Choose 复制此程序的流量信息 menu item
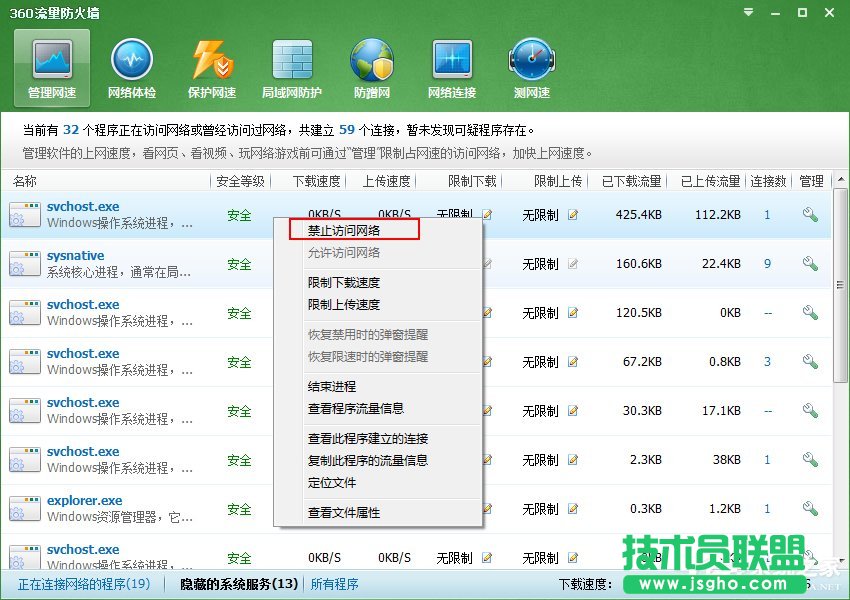Screen dimensions: 850x600 coord(368,460)
